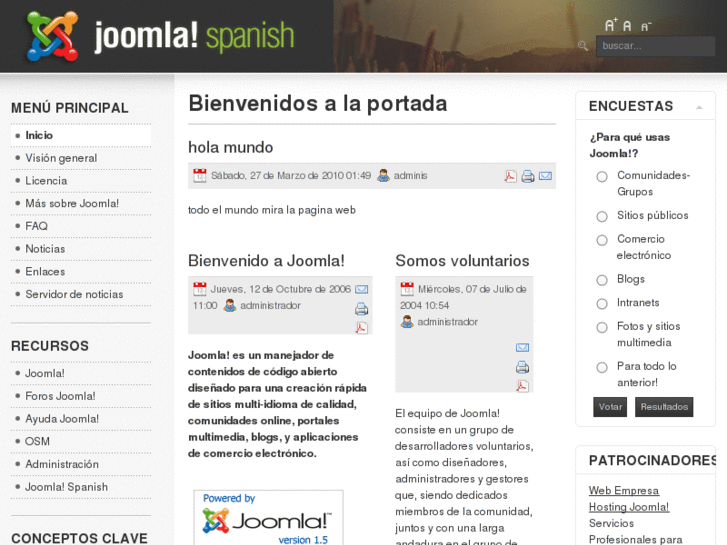
Task: Click the search magnifier icon
Action: coord(583,45)
